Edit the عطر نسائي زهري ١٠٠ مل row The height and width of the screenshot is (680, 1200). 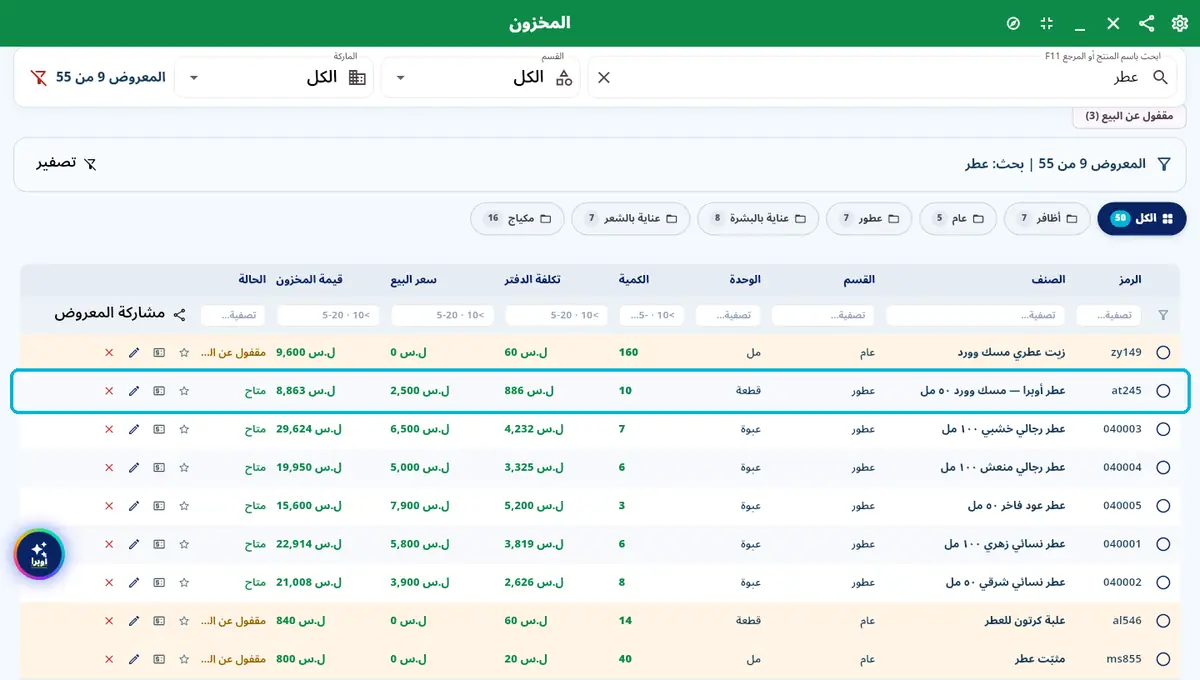pos(134,544)
